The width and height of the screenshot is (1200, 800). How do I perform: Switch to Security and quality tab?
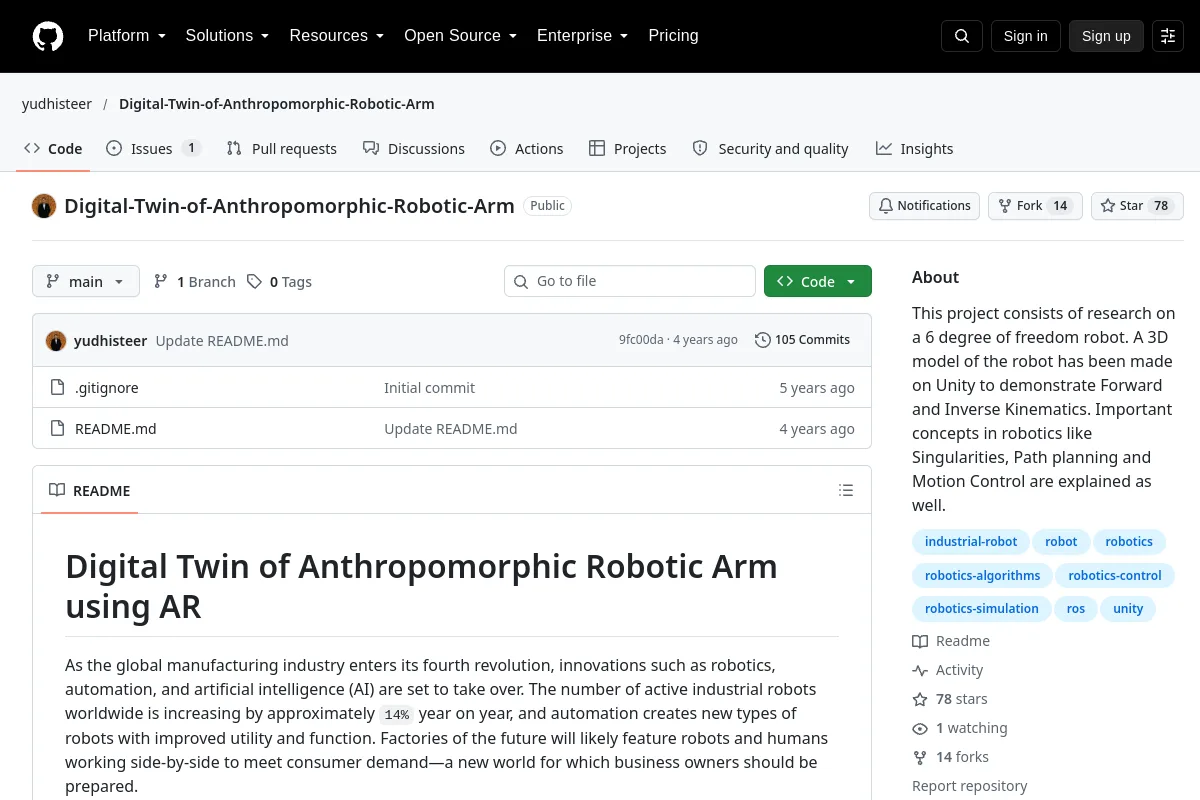coord(770,148)
